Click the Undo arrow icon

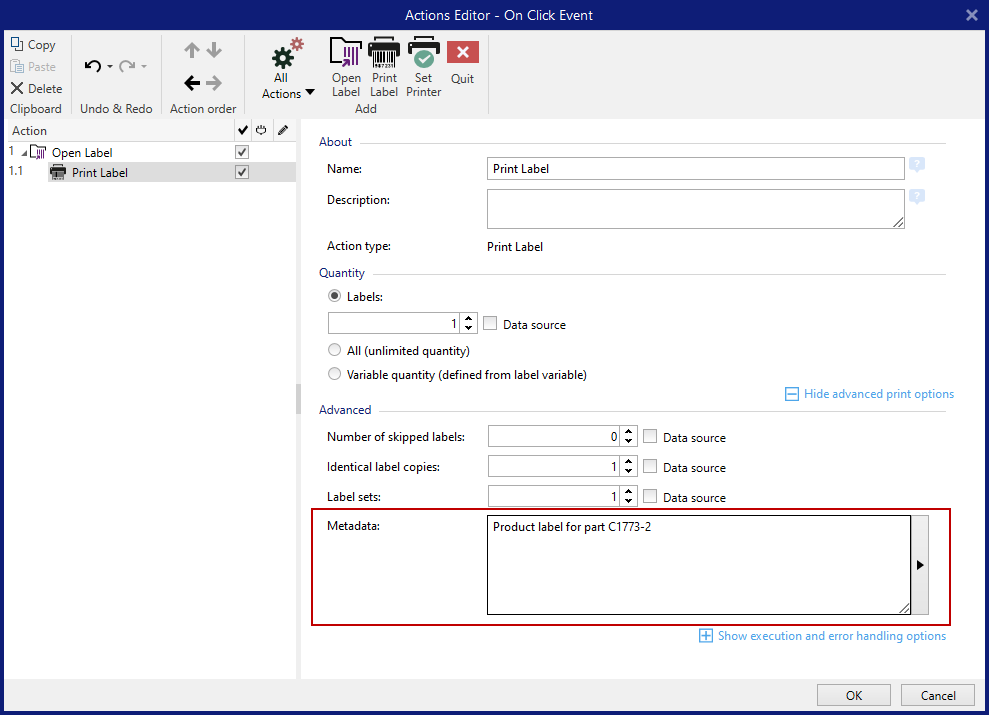click(93, 66)
